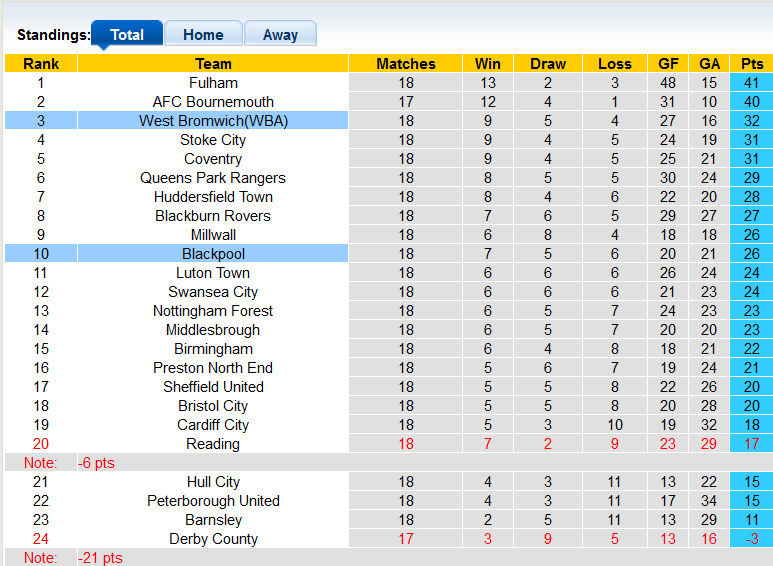Click the Pts column header
The image size is (773, 566).
[x=751, y=63]
